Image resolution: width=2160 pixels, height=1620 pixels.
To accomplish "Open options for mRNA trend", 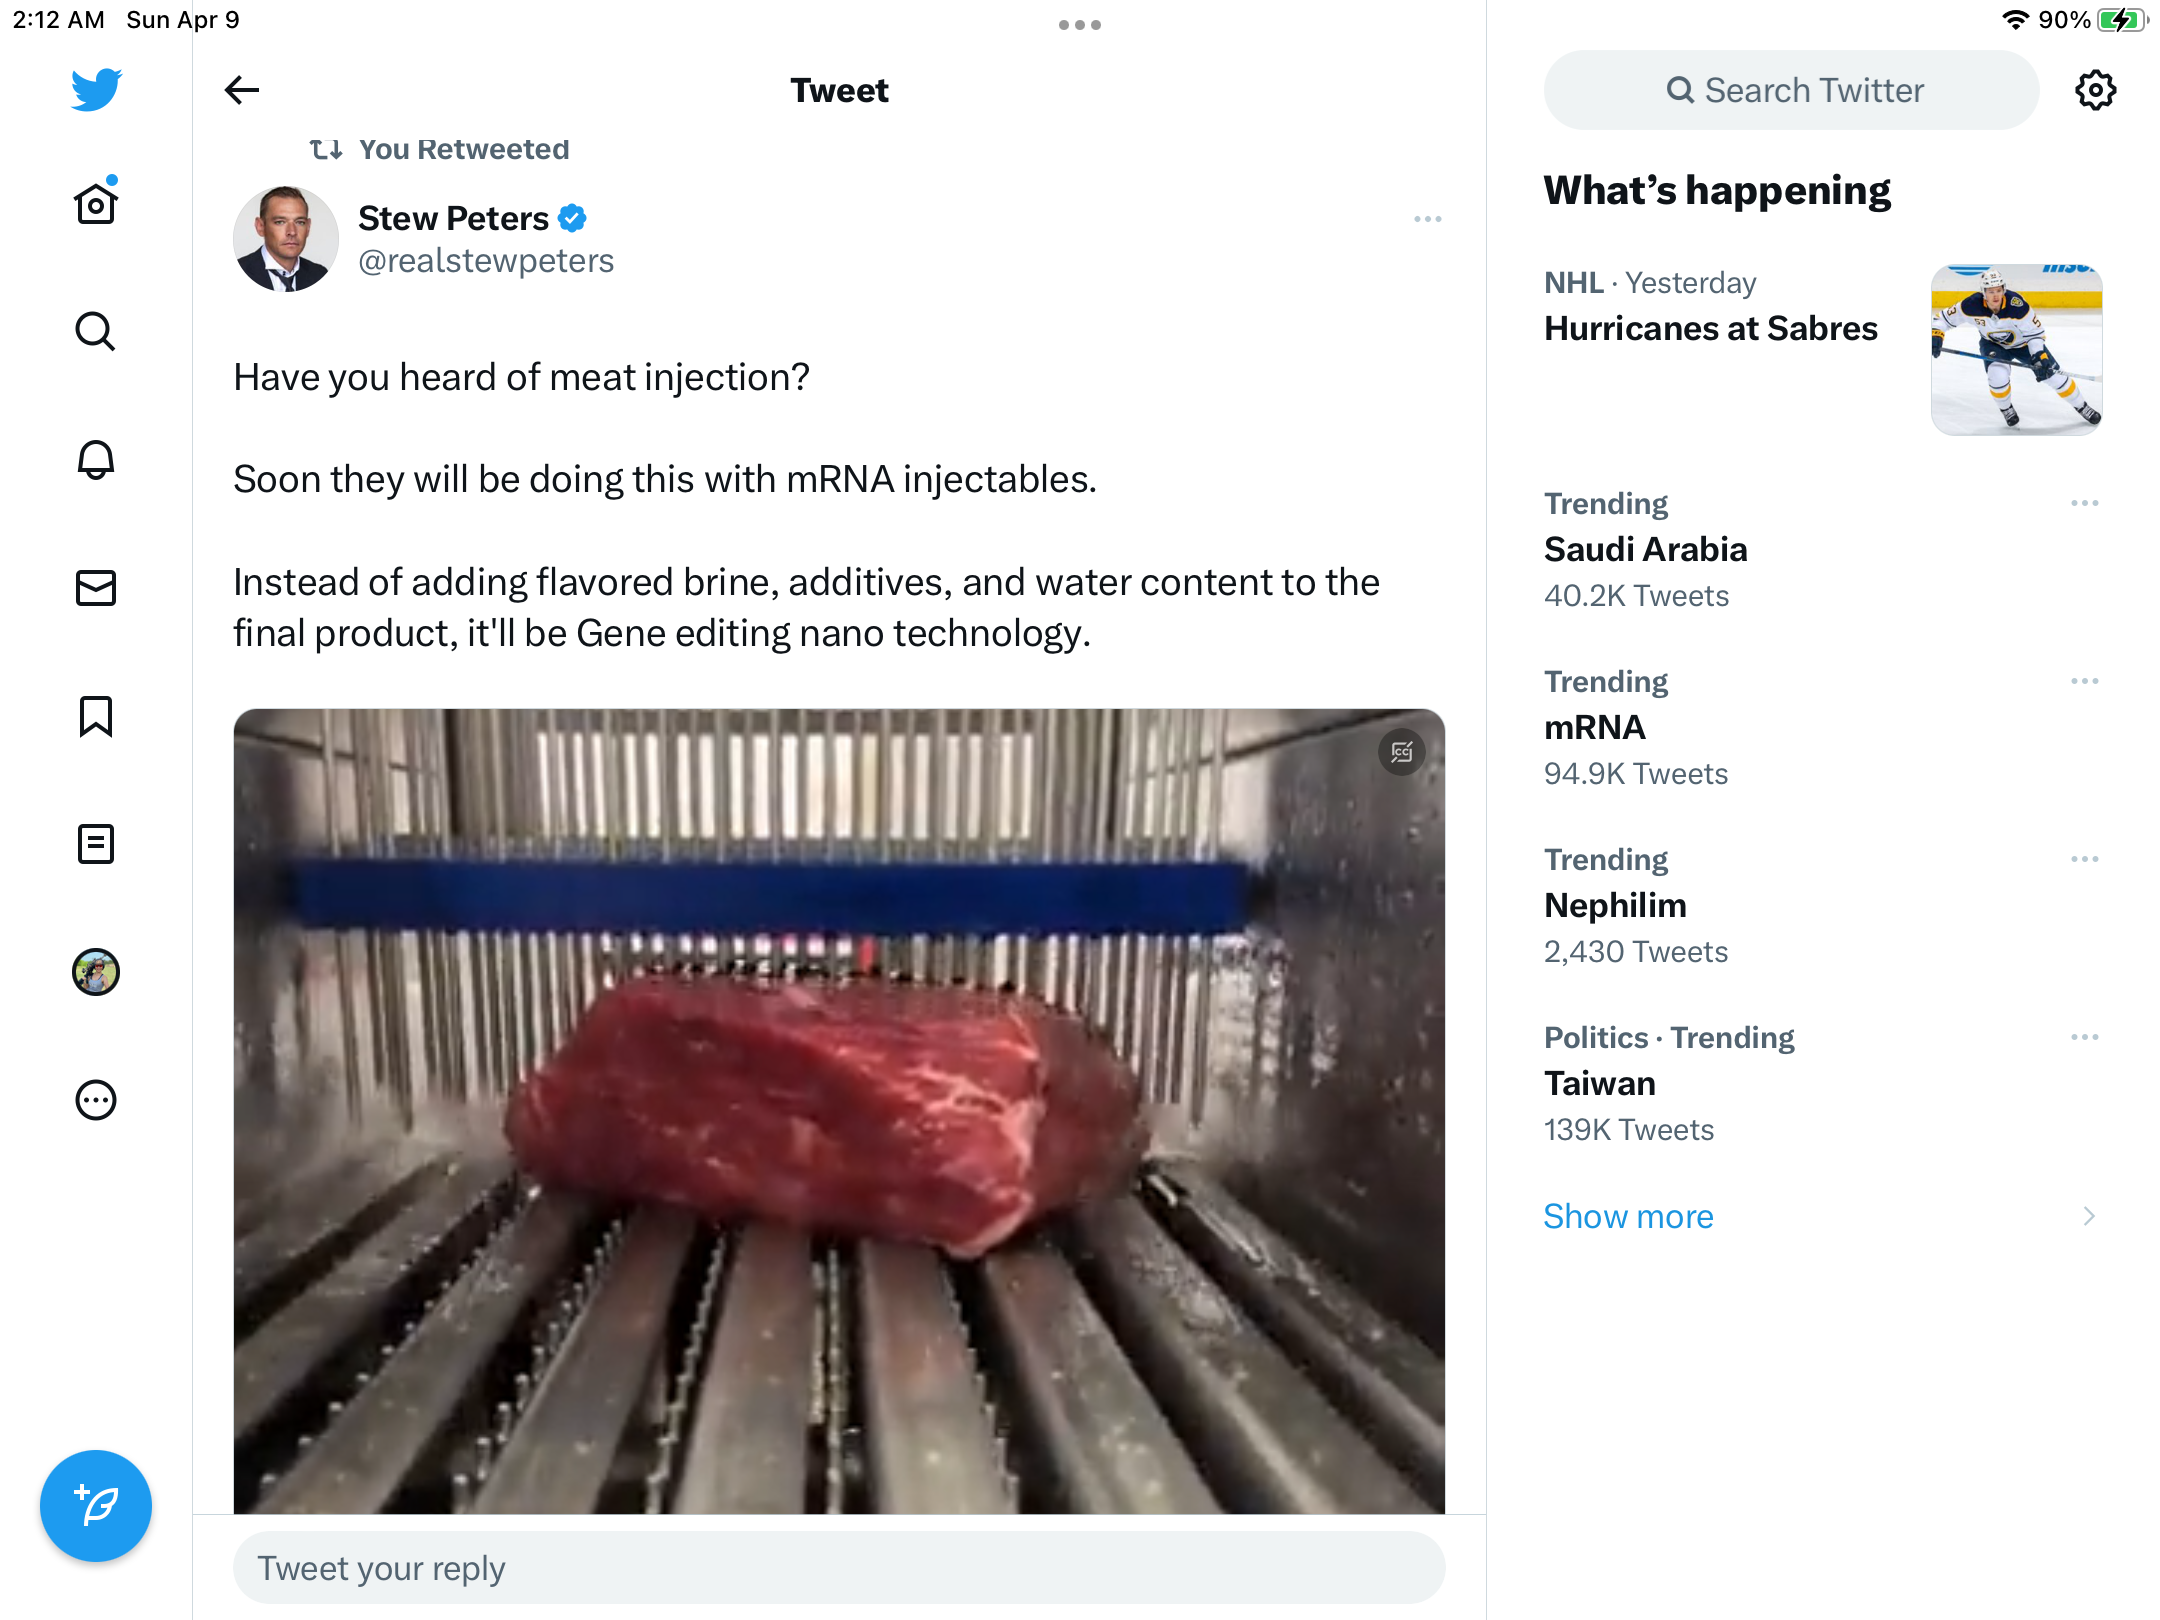I will tap(2084, 681).
